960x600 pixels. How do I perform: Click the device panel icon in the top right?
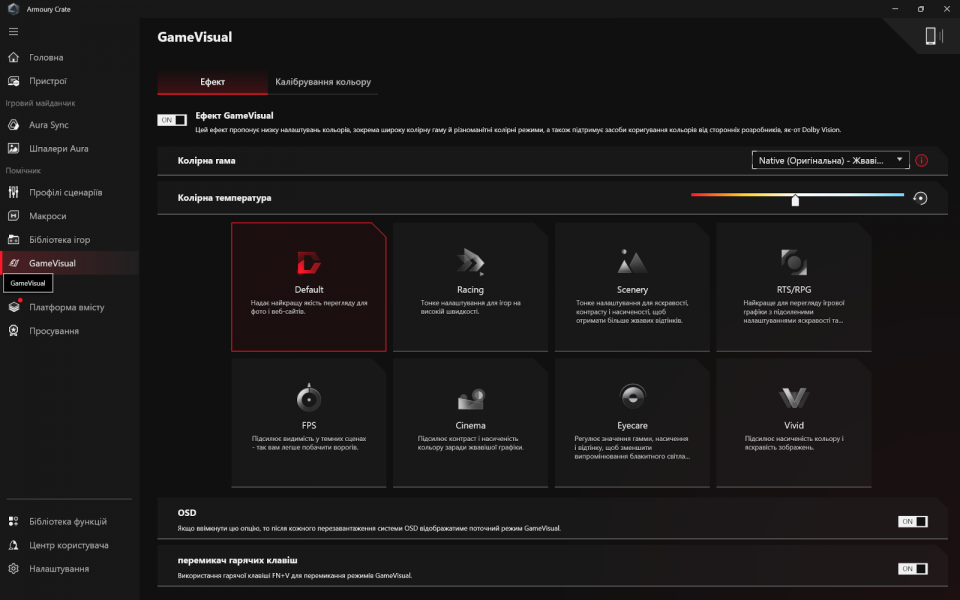coord(933,36)
